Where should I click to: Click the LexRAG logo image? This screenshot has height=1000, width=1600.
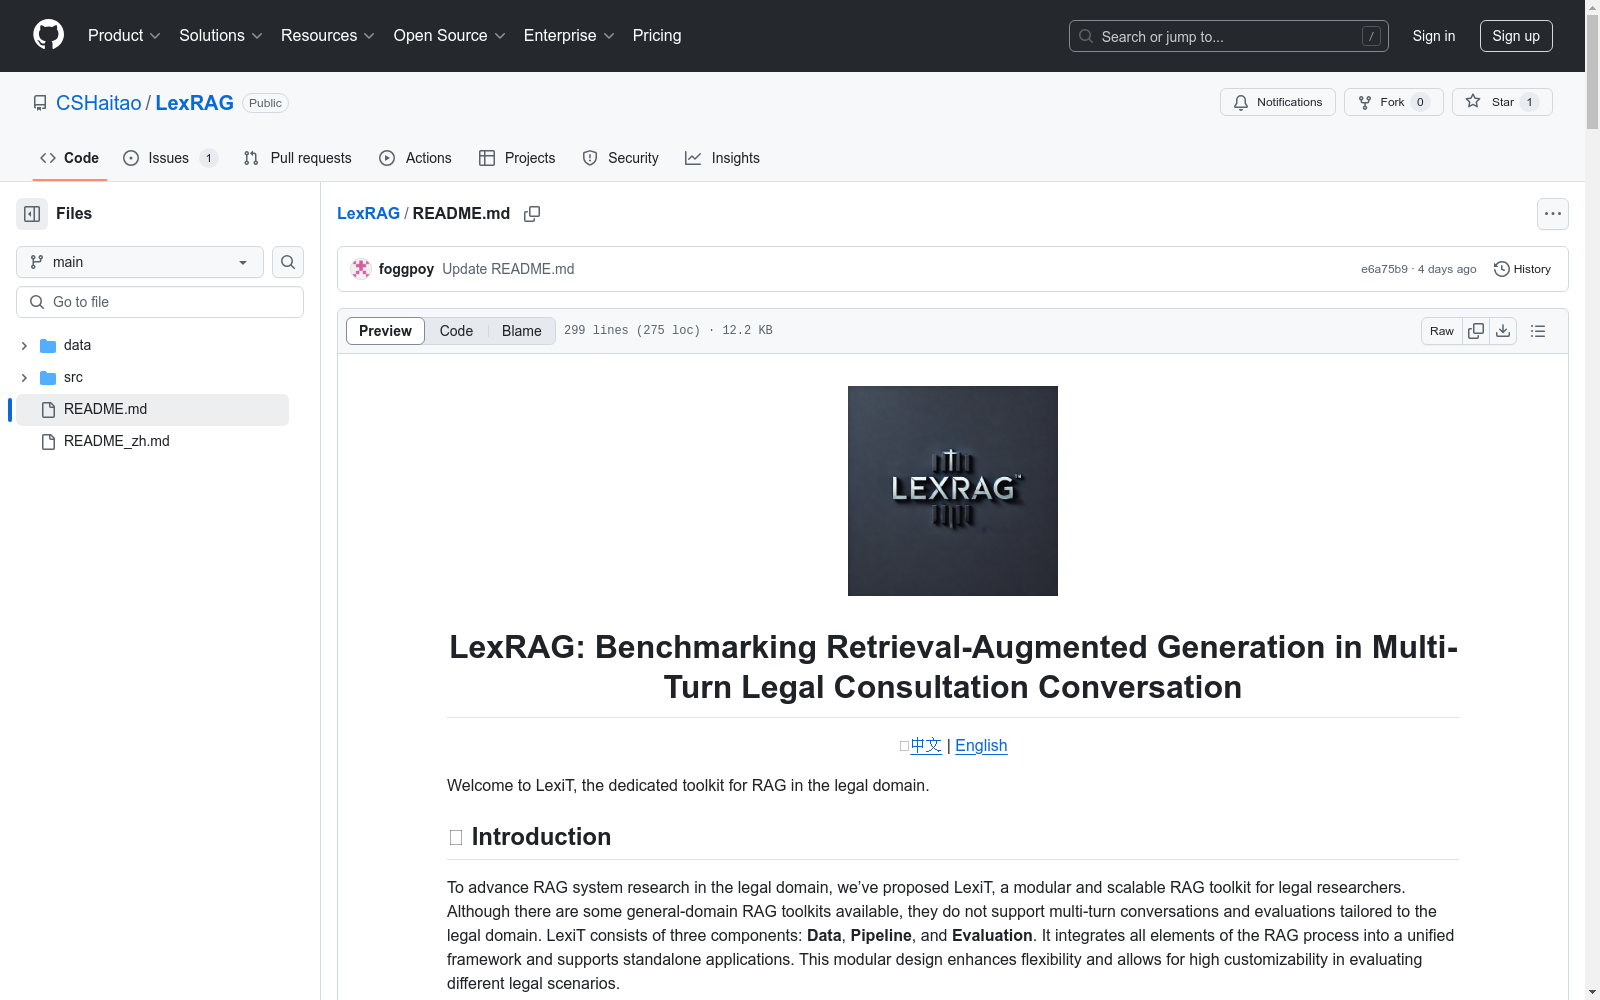coord(953,491)
